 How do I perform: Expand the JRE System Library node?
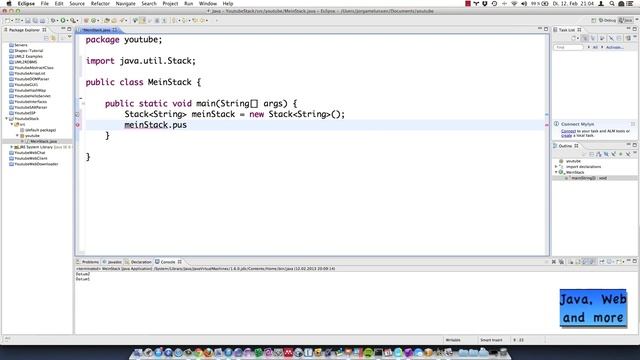tap(12, 147)
